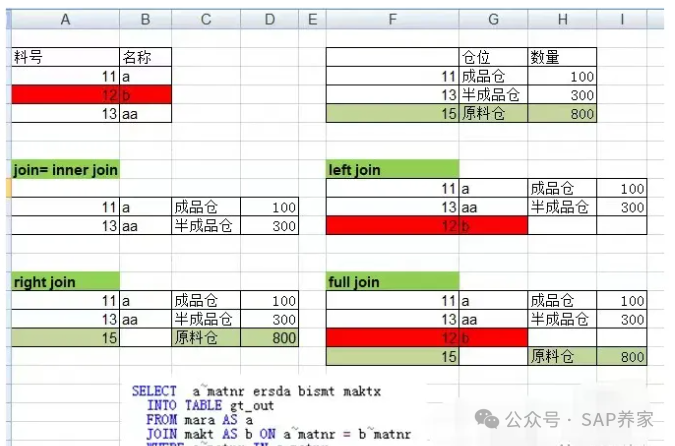Select the 'left join' label cell

(393, 170)
